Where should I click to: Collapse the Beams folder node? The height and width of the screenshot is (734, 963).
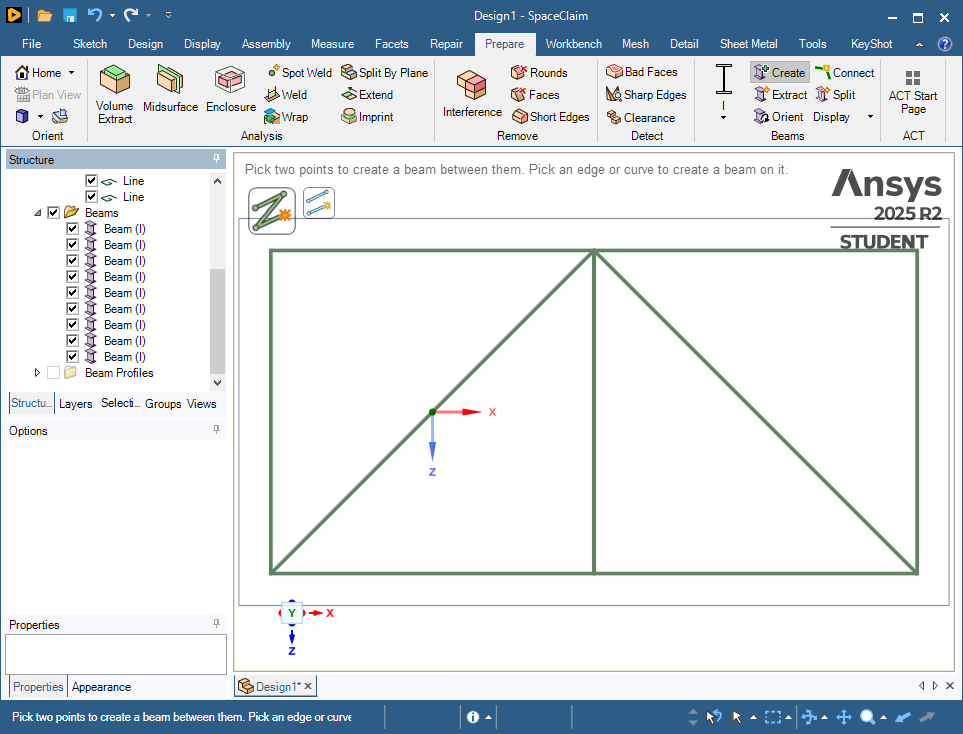(38, 213)
